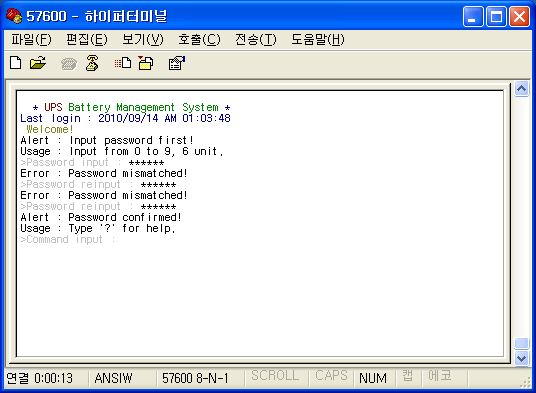Open the 전송(T) menu

pyautogui.click(x=256, y=40)
